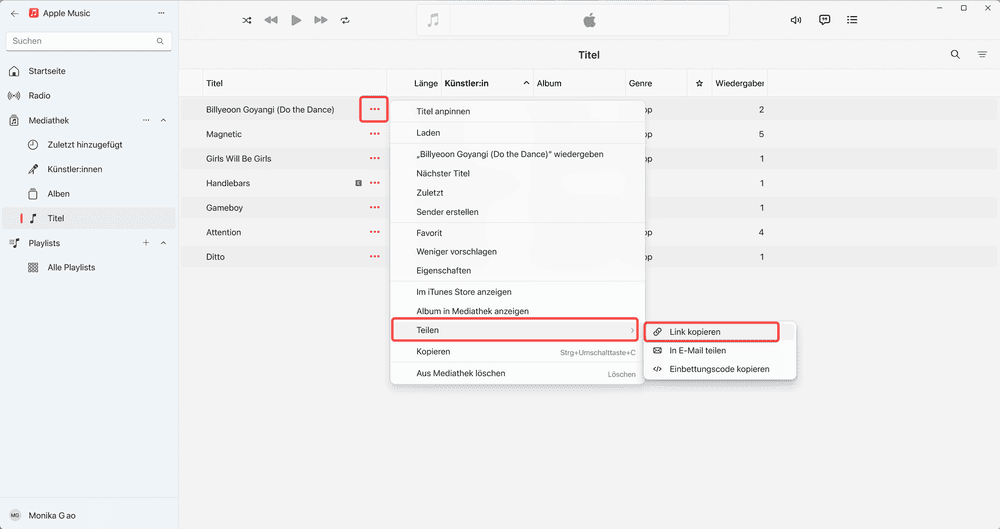
Task: Sort by Länge column header
Action: (x=425, y=84)
